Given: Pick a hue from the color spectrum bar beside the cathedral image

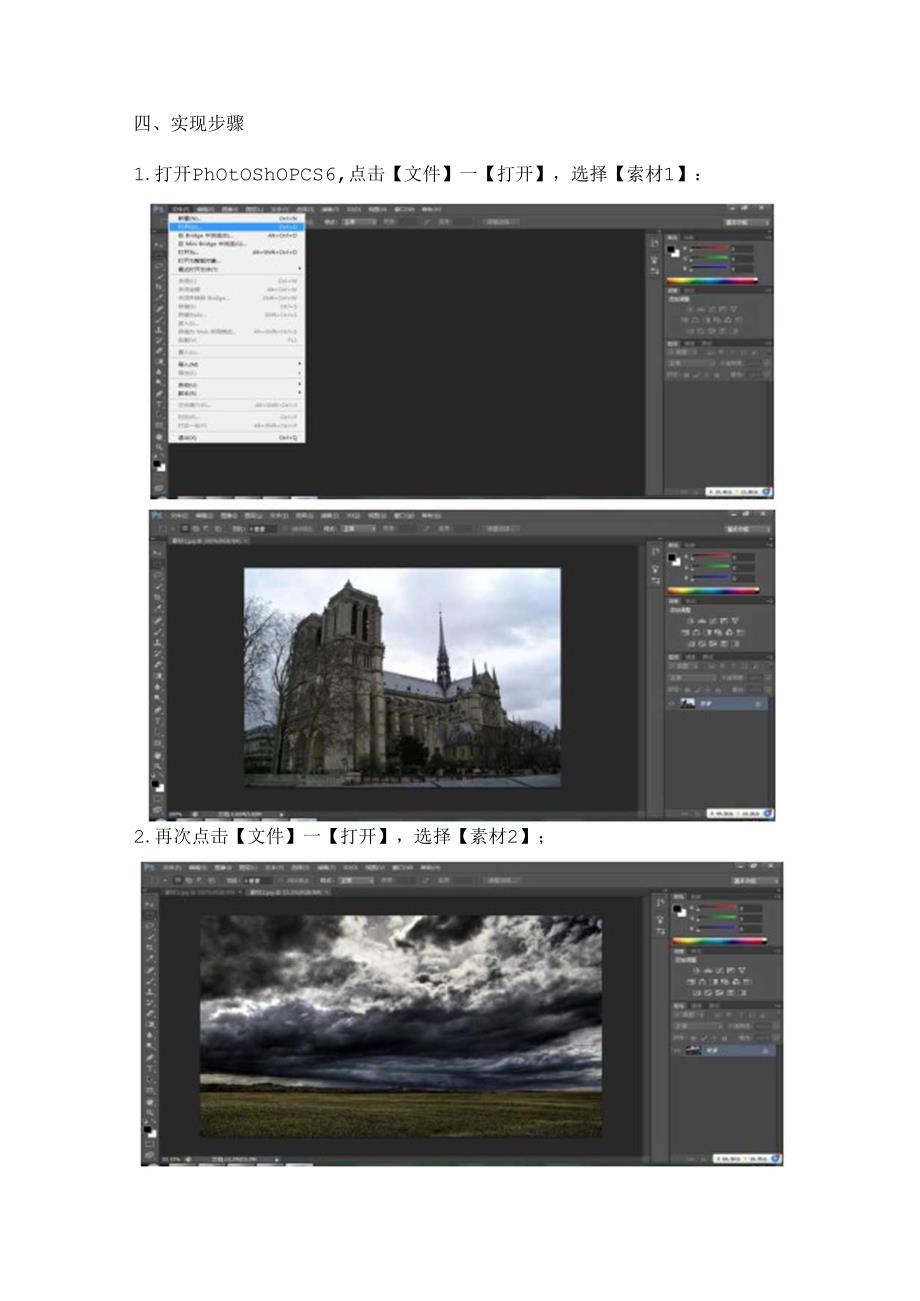Looking at the screenshot, I should (x=712, y=590).
